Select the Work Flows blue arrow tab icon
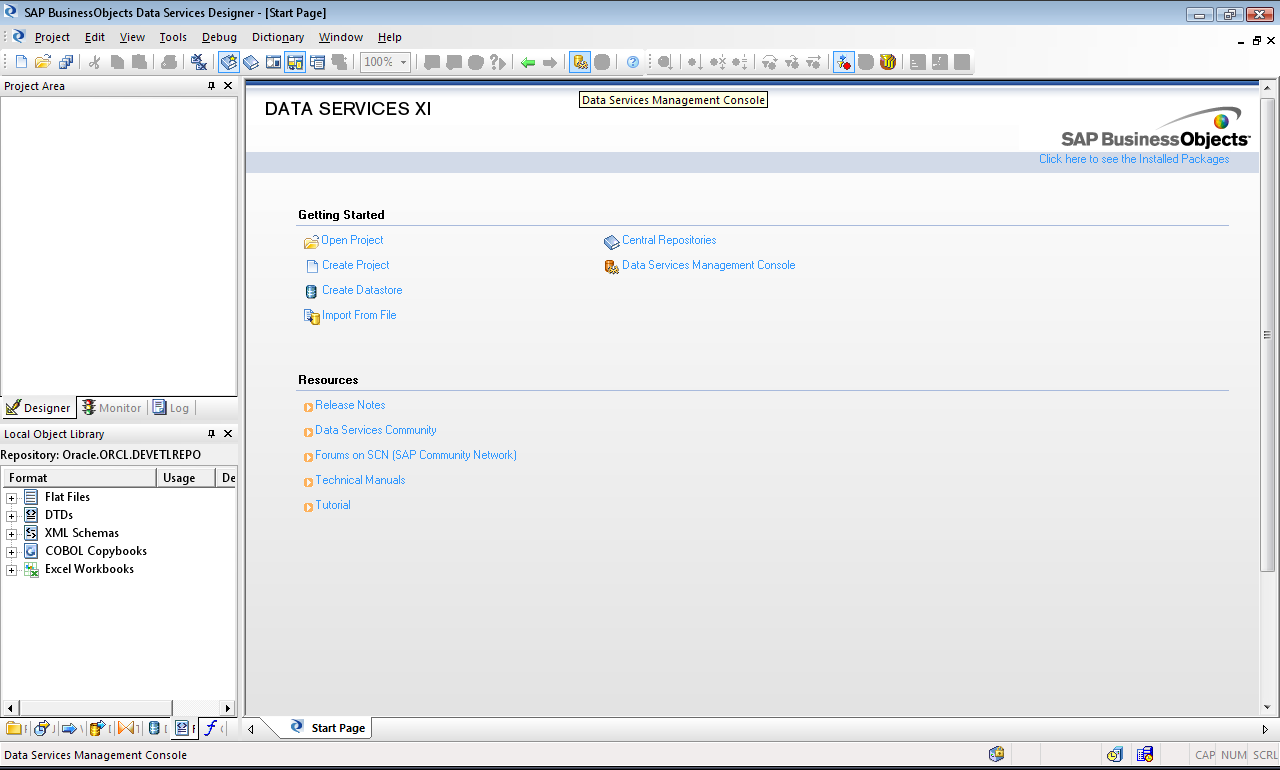The width and height of the screenshot is (1280, 770). 70,728
